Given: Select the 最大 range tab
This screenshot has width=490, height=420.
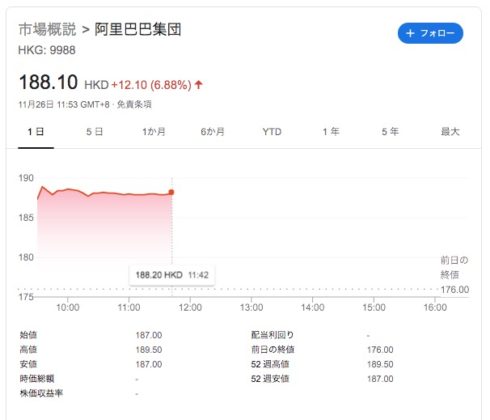Looking at the screenshot, I should coord(450,132).
